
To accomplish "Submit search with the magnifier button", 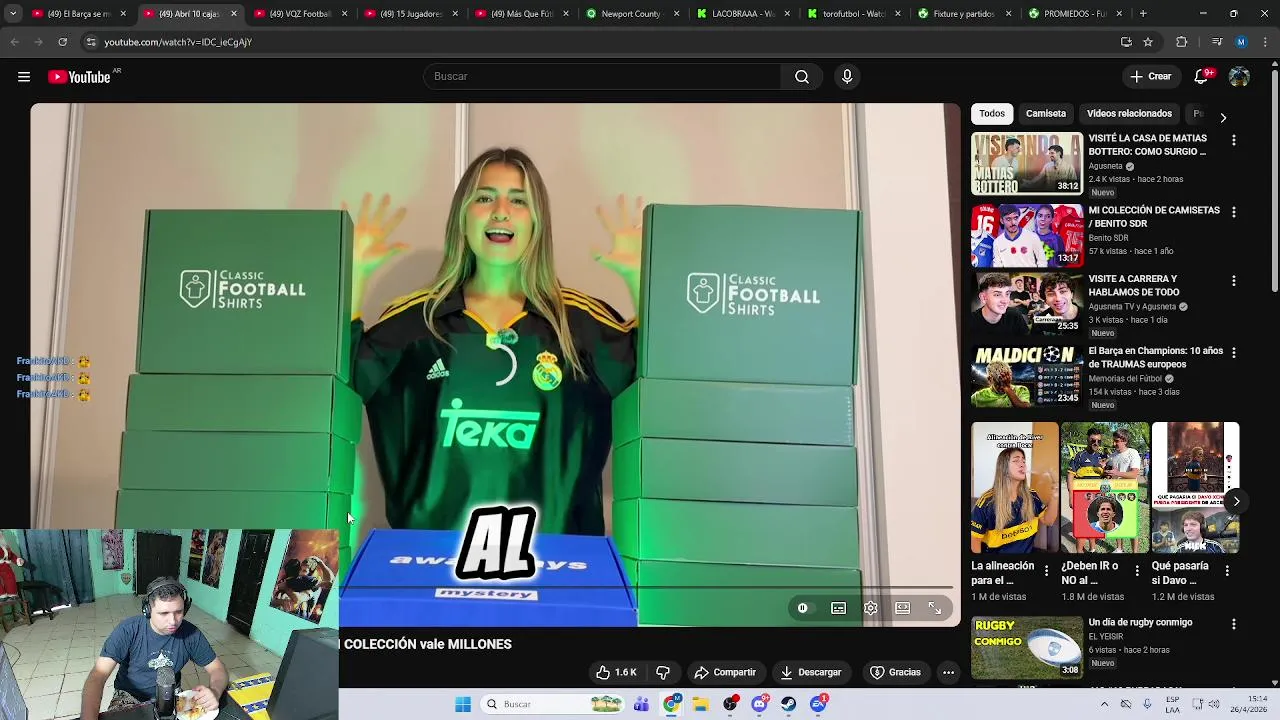I will [802, 77].
